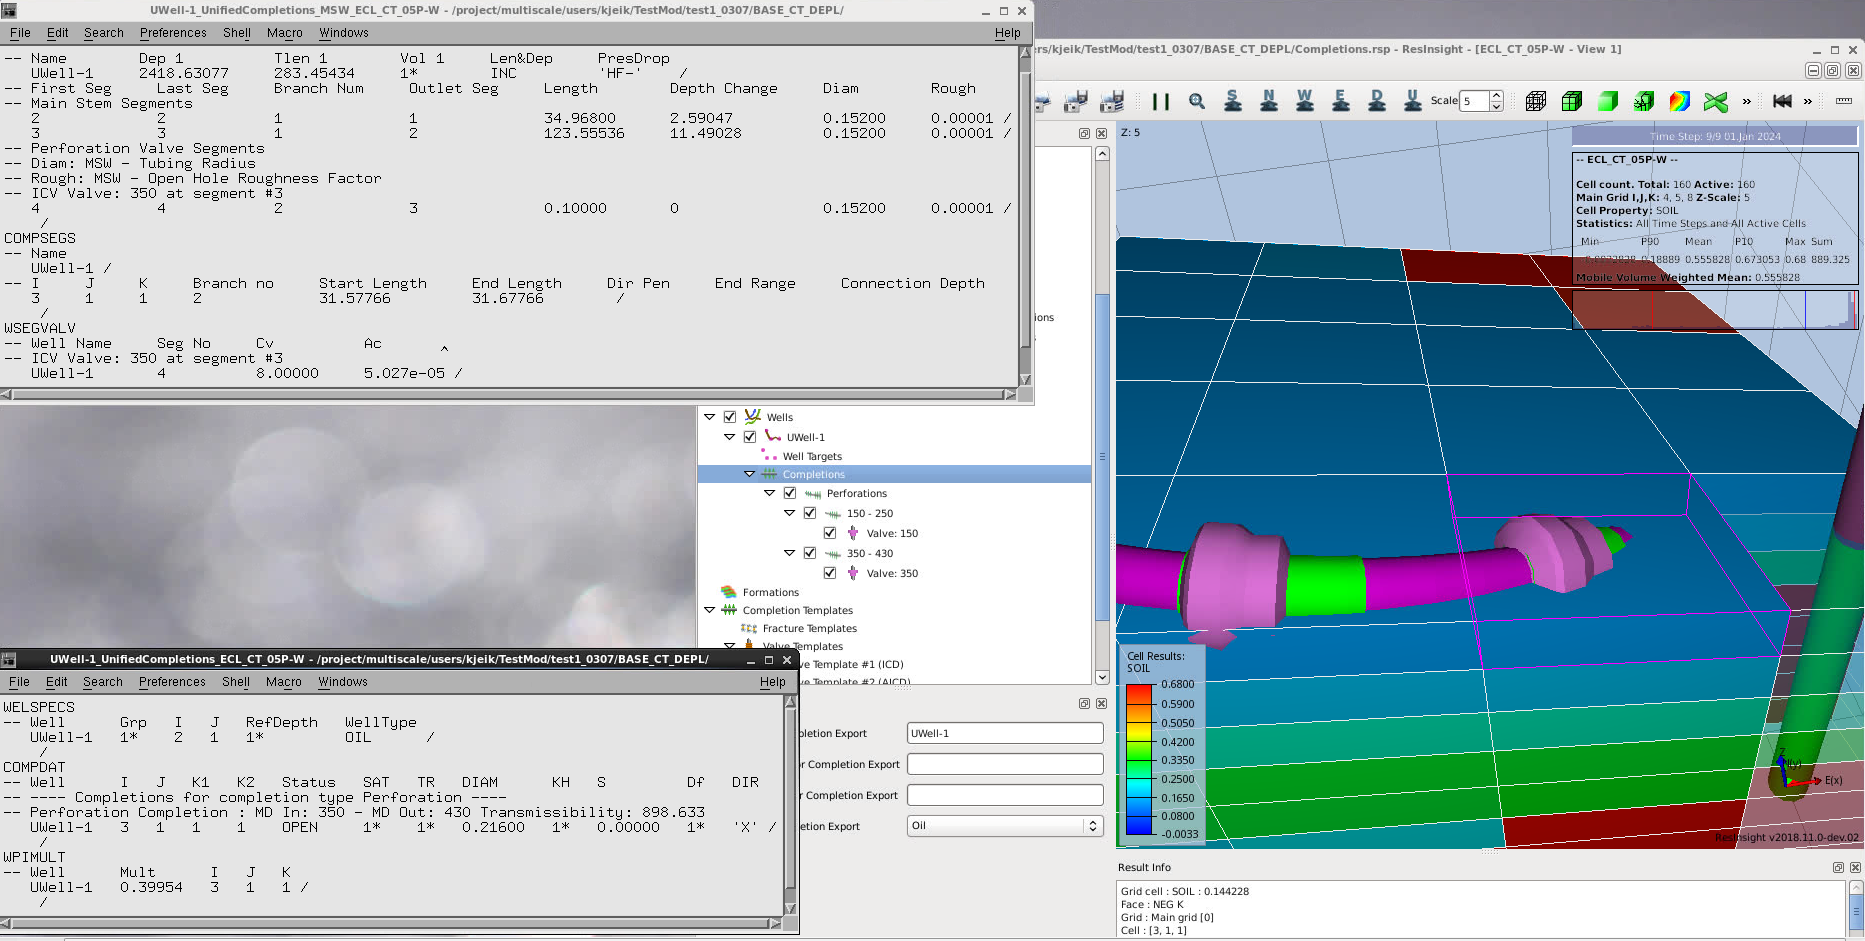The width and height of the screenshot is (1865, 941).
Task: Toggle the Valve: 350 checkbox
Action: pyautogui.click(x=830, y=573)
